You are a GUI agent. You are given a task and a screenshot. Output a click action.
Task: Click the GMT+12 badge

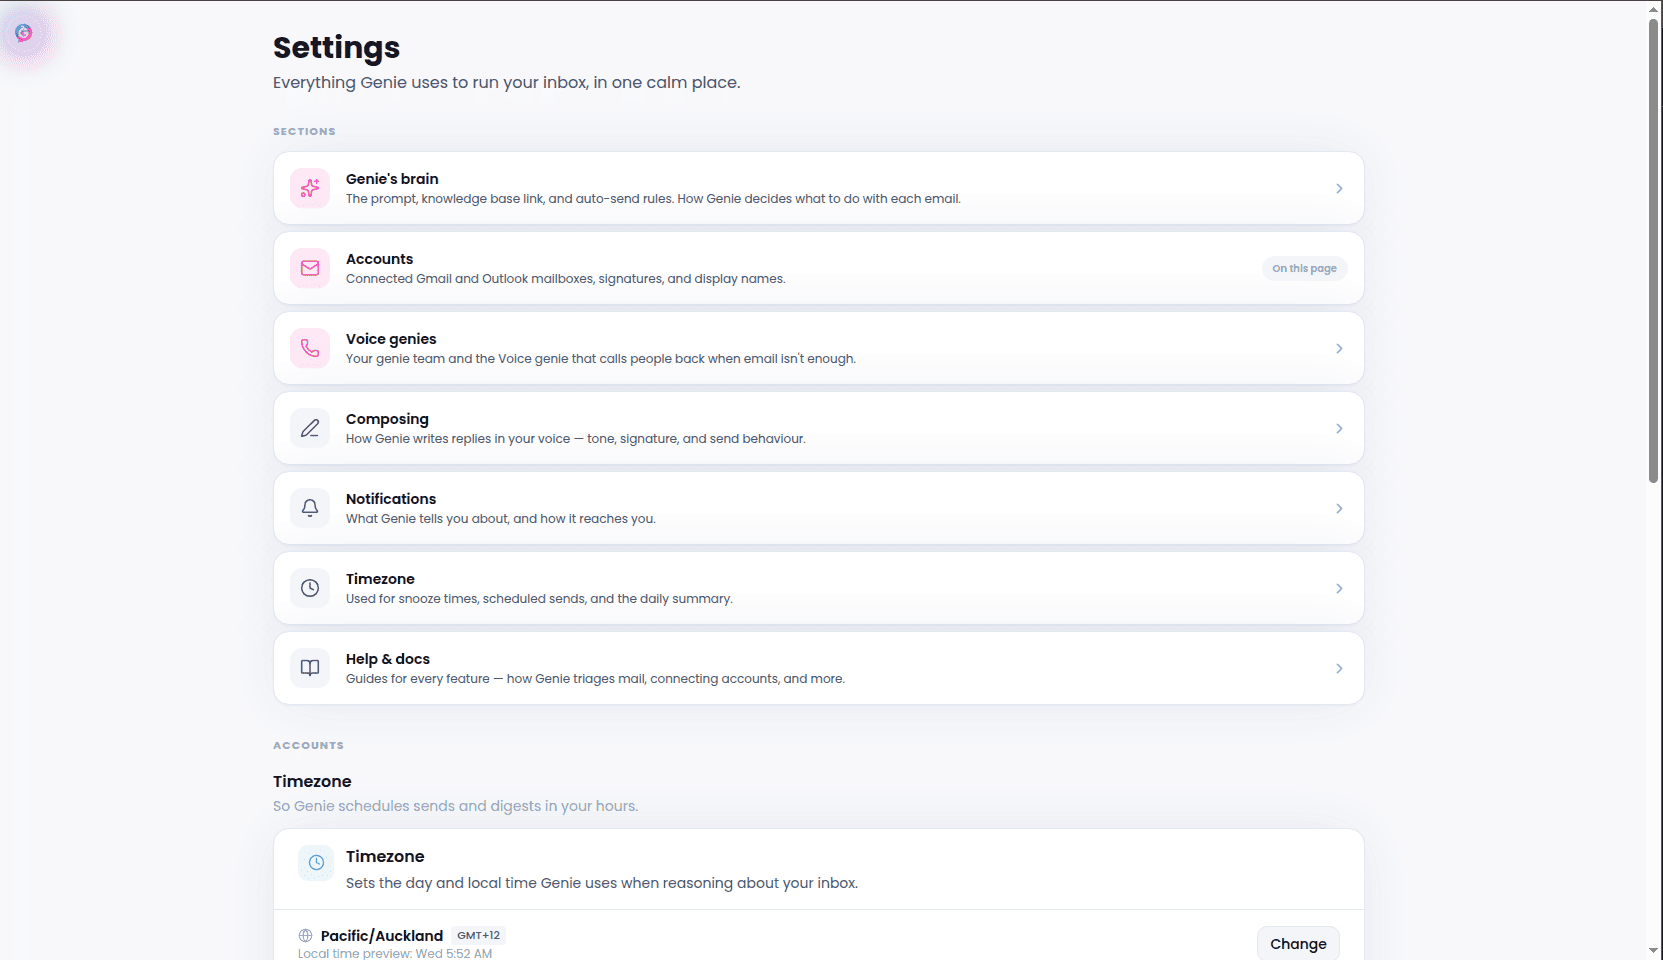click(478, 936)
